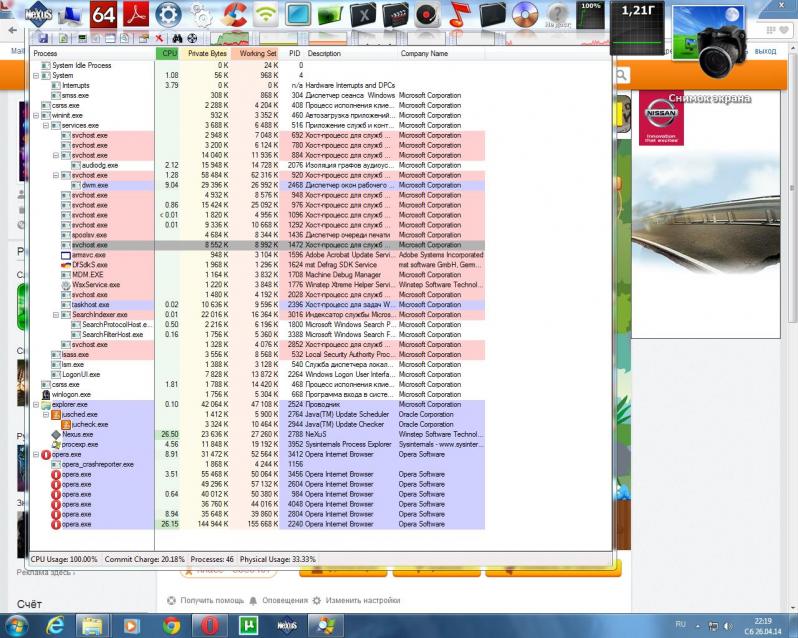This screenshot has height=638, width=798.
Task: Click the 'Изменить настройки' link in browser
Action: click(x=363, y=600)
